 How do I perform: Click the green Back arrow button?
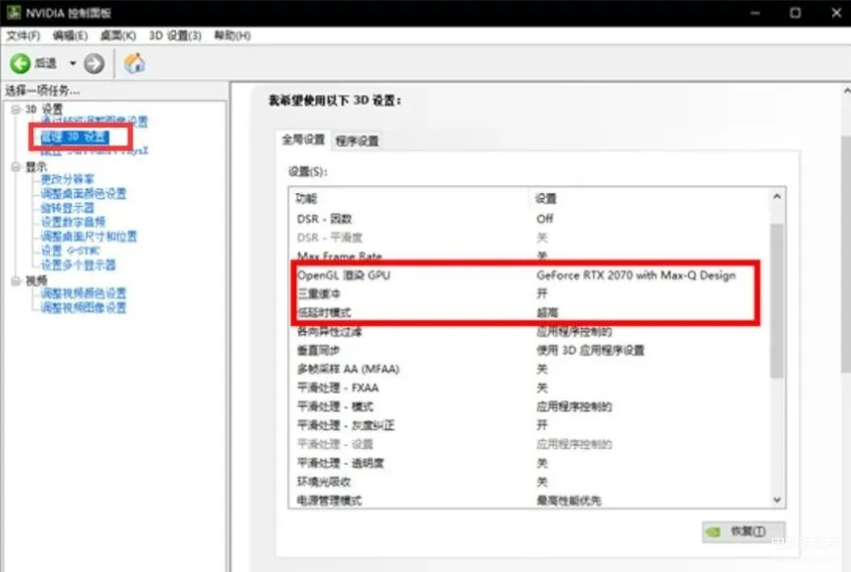(21, 63)
